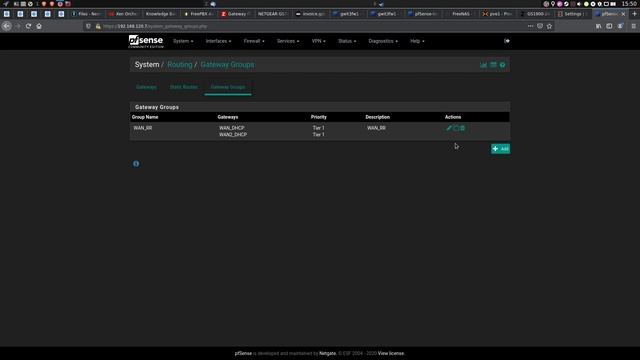
Task: Open the Netgate link in footer
Action: coord(327,353)
